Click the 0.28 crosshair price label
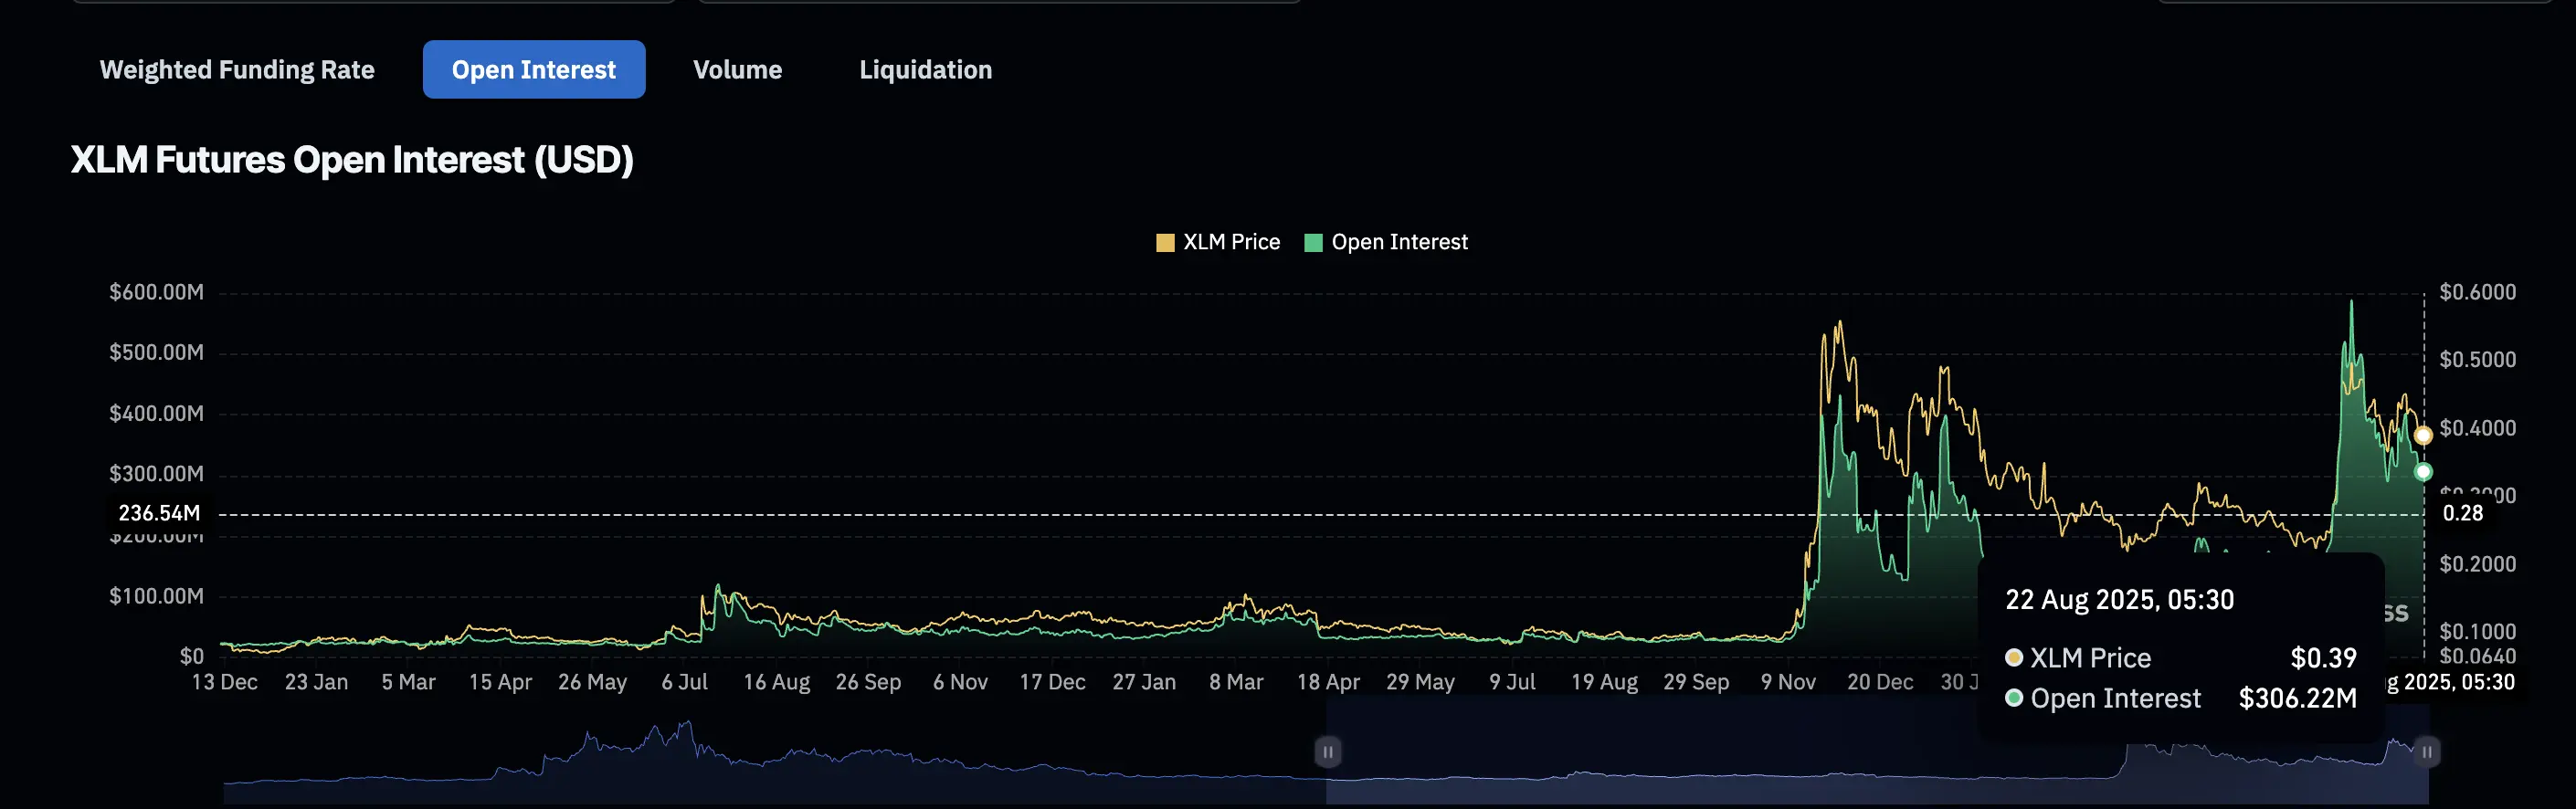This screenshot has width=2576, height=809. click(x=2462, y=514)
